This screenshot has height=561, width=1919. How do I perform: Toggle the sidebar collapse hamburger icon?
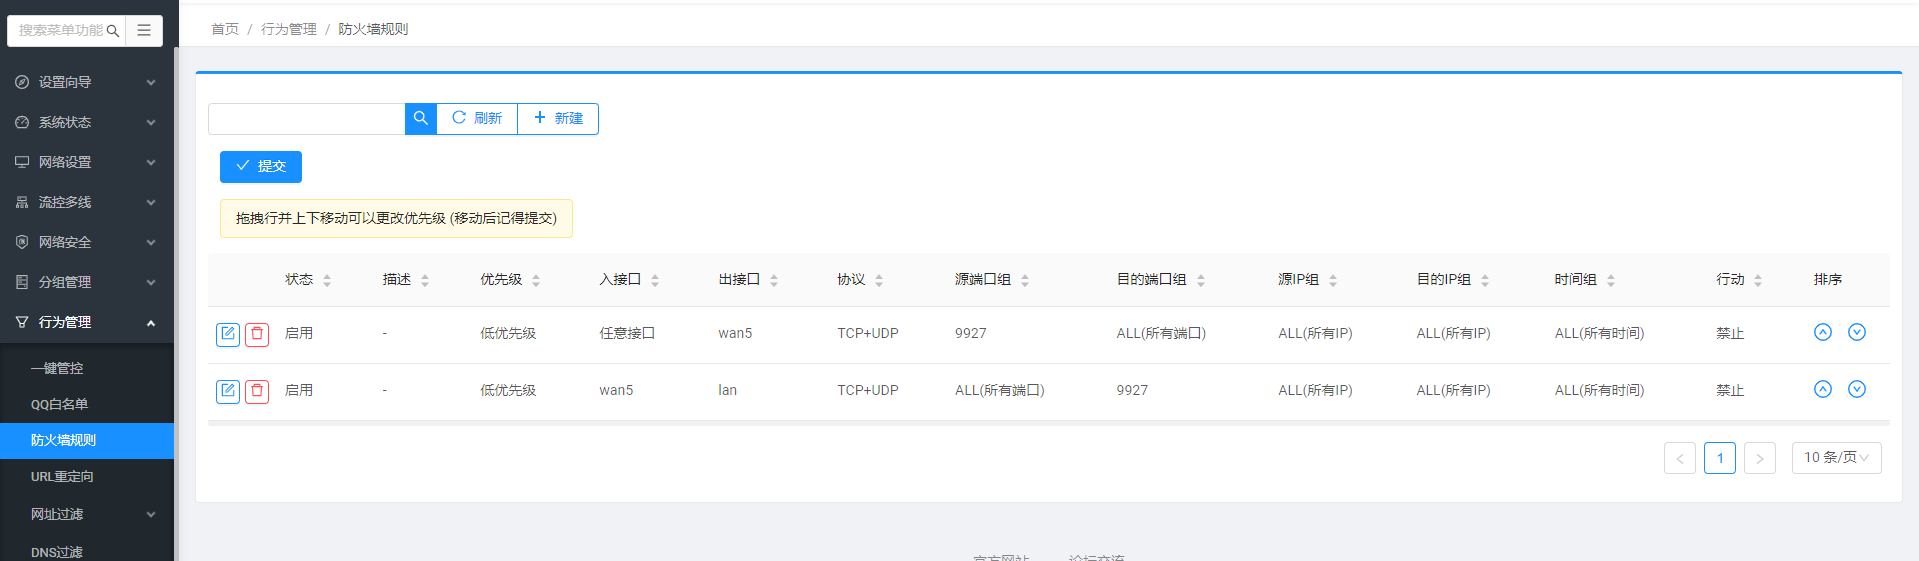(x=144, y=30)
